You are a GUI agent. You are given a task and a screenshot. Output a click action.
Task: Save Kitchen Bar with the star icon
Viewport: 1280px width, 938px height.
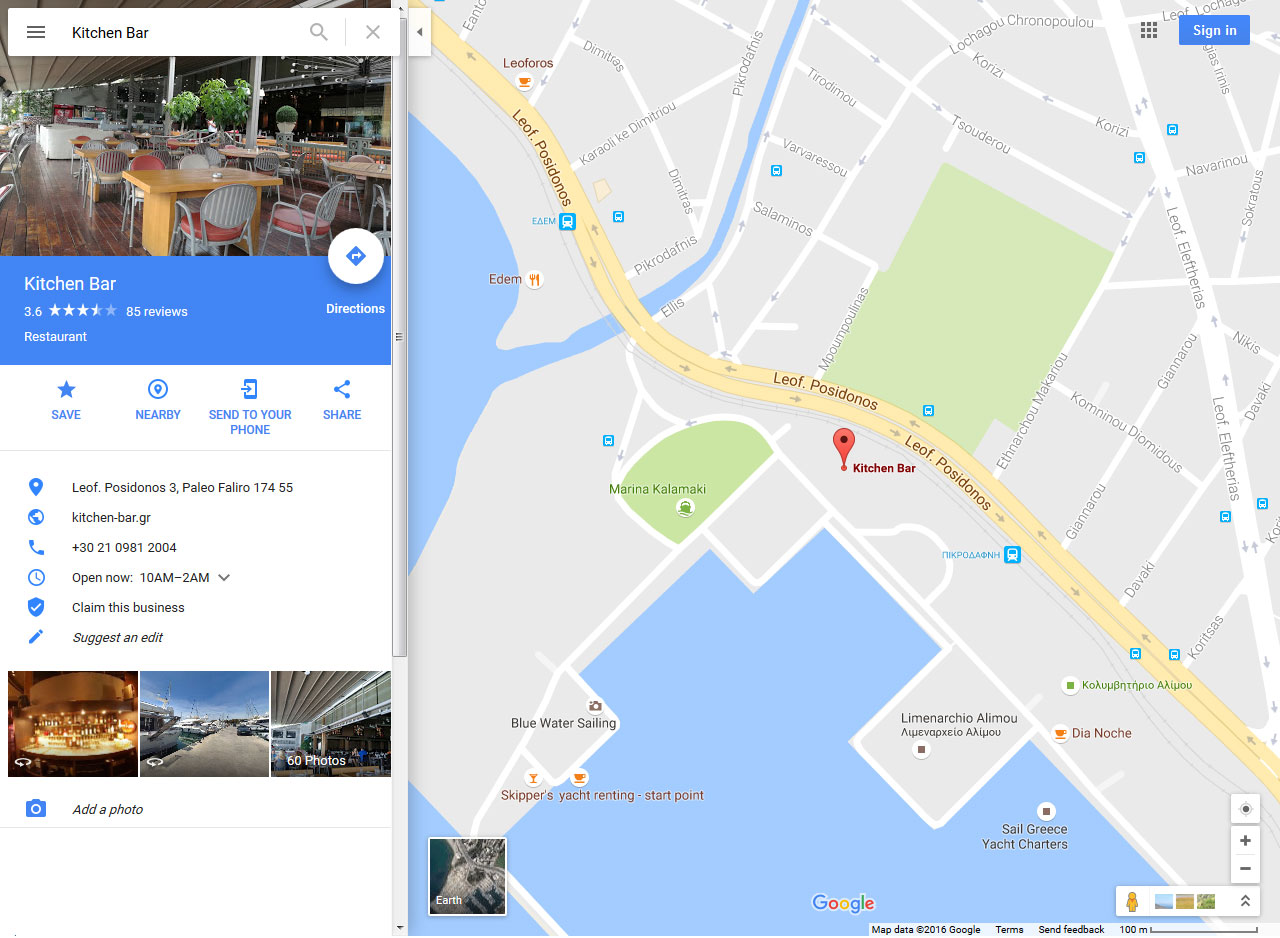tap(66, 399)
